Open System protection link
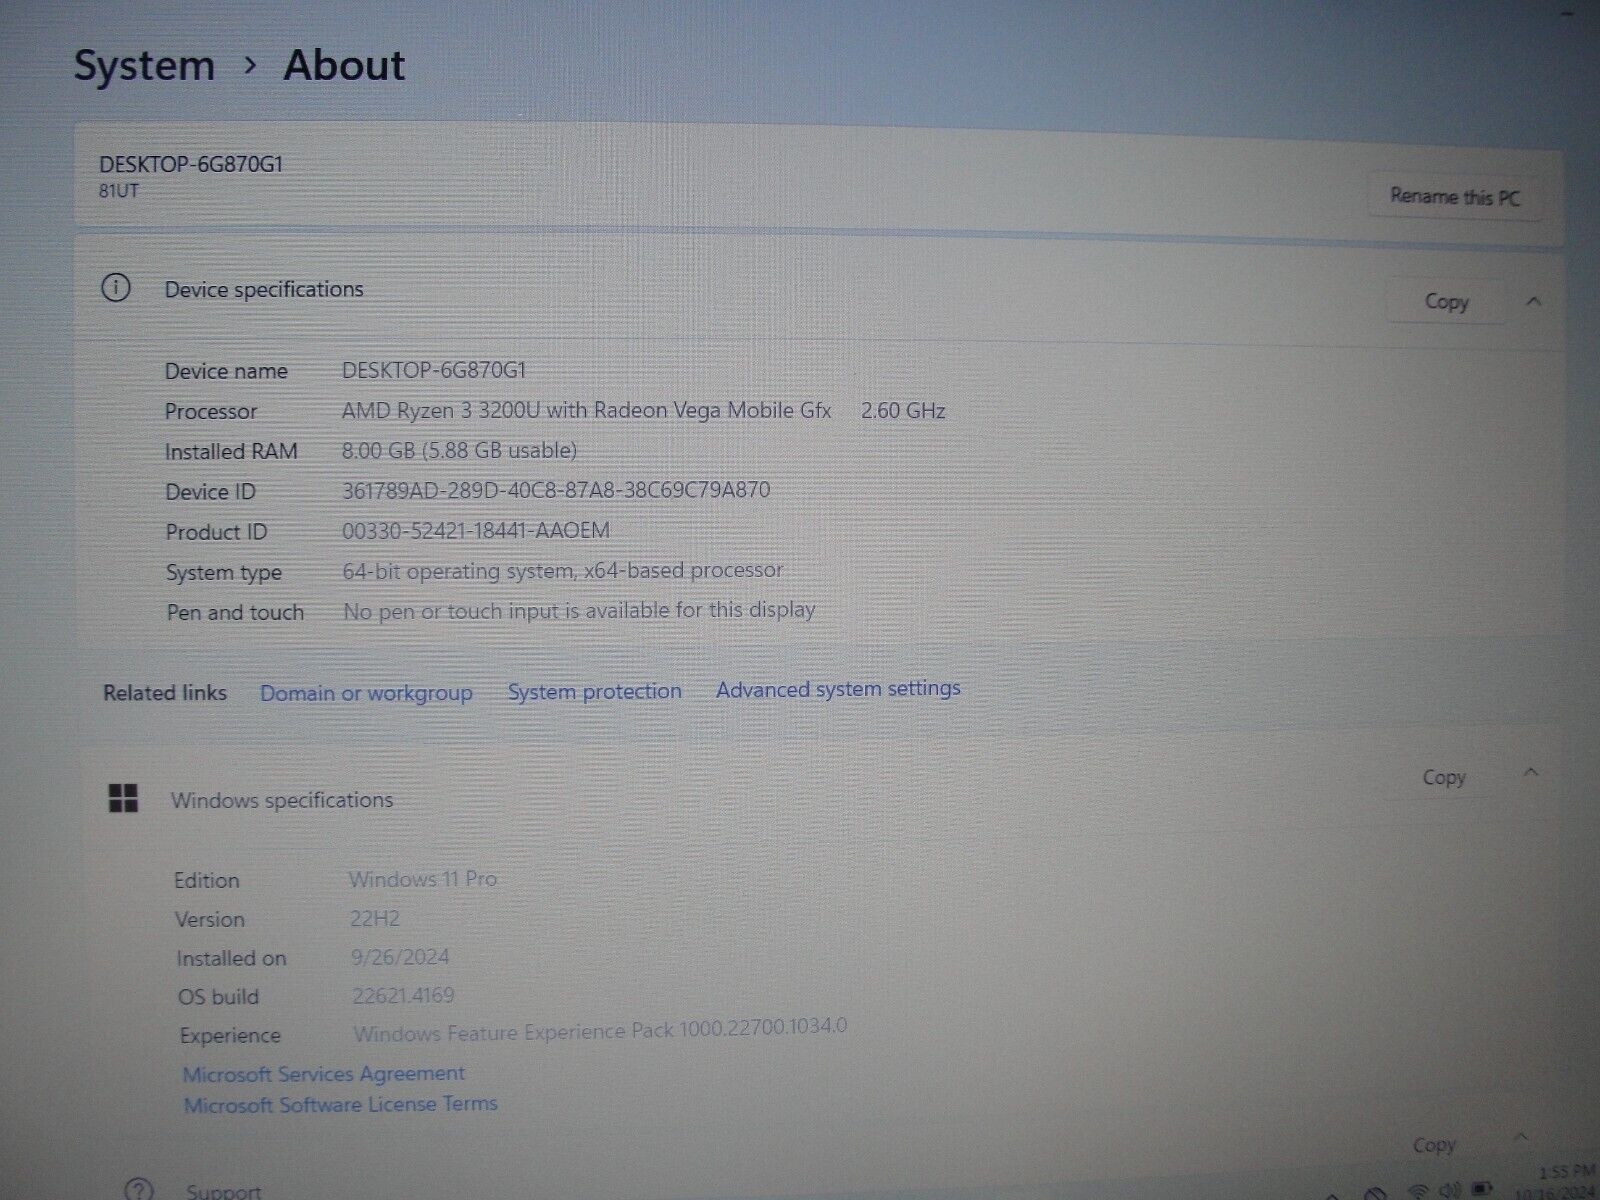Screen dimensions: 1600x1200 [x=594, y=691]
